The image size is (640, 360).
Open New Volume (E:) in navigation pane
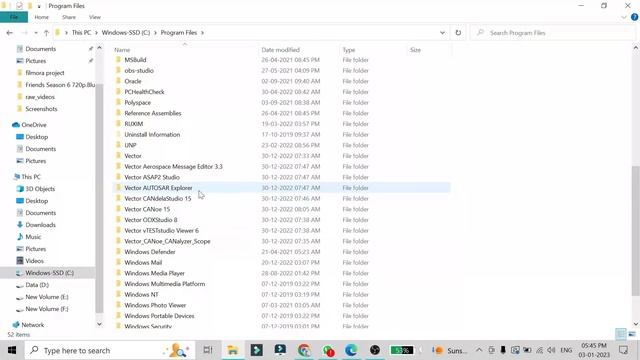[x=47, y=297]
